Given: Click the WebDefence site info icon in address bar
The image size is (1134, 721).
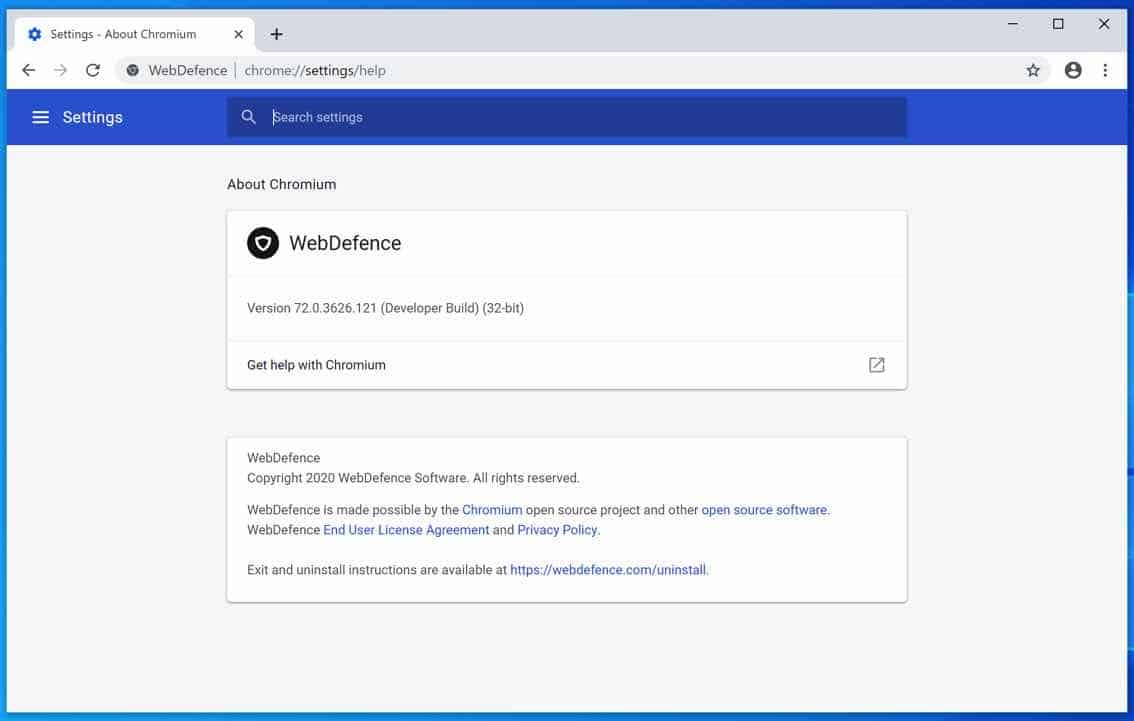Looking at the screenshot, I should pyautogui.click(x=132, y=70).
